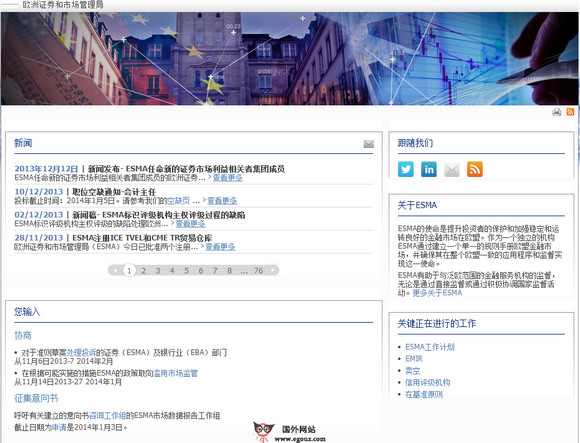Open the RSS feed icon beside printer
The image size is (580, 443).
point(570,112)
